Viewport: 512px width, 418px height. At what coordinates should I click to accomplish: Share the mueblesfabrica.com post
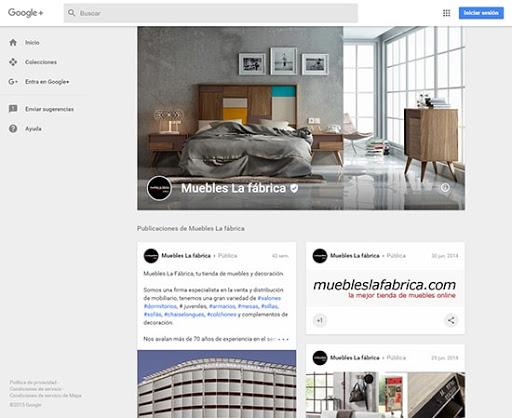coord(451,320)
